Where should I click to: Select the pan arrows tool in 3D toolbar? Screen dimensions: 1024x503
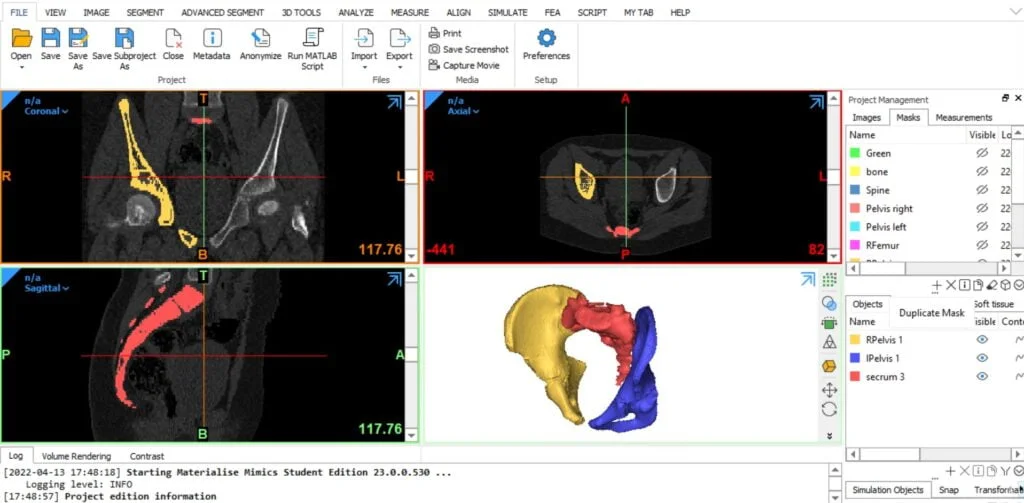point(829,390)
